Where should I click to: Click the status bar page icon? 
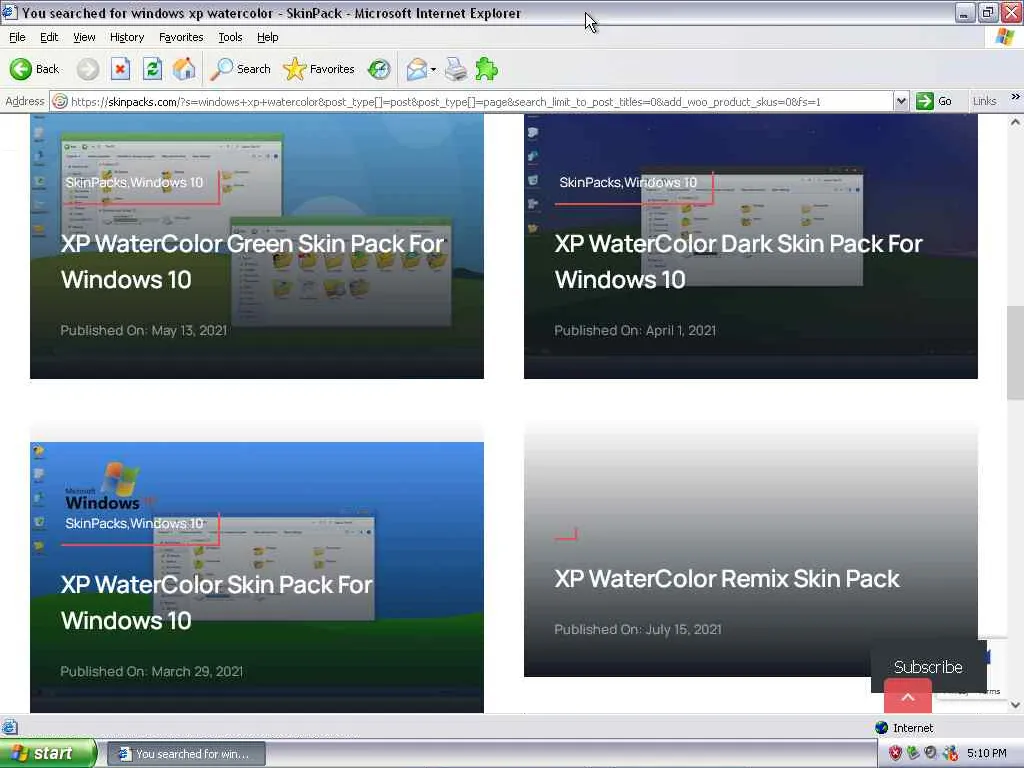(9, 727)
